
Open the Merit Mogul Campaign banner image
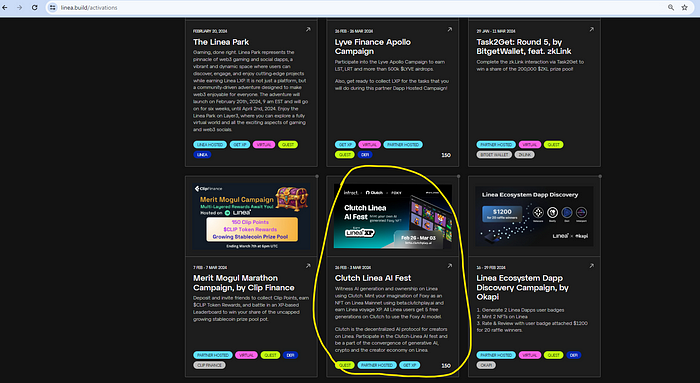point(251,216)
